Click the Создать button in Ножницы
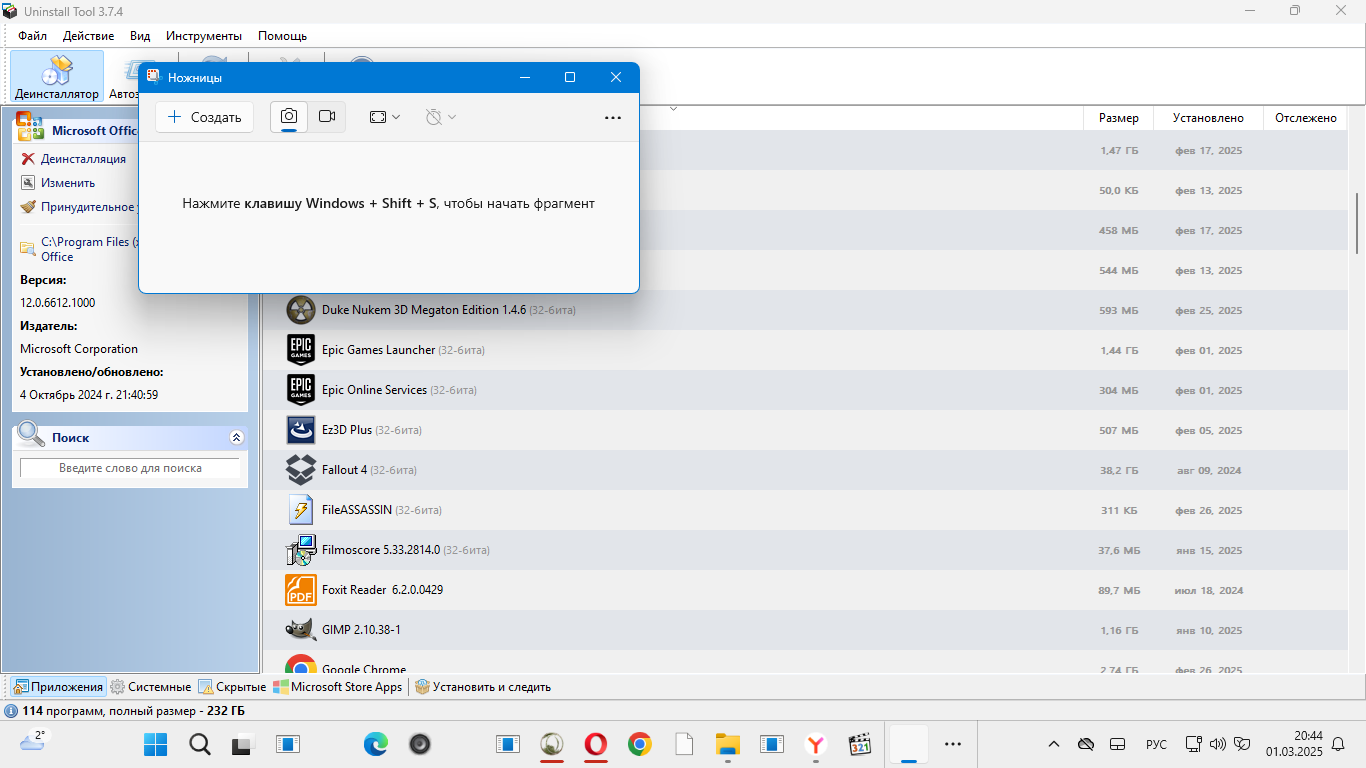The width and height of the screenshot is (1366, 768). point(204,117)
